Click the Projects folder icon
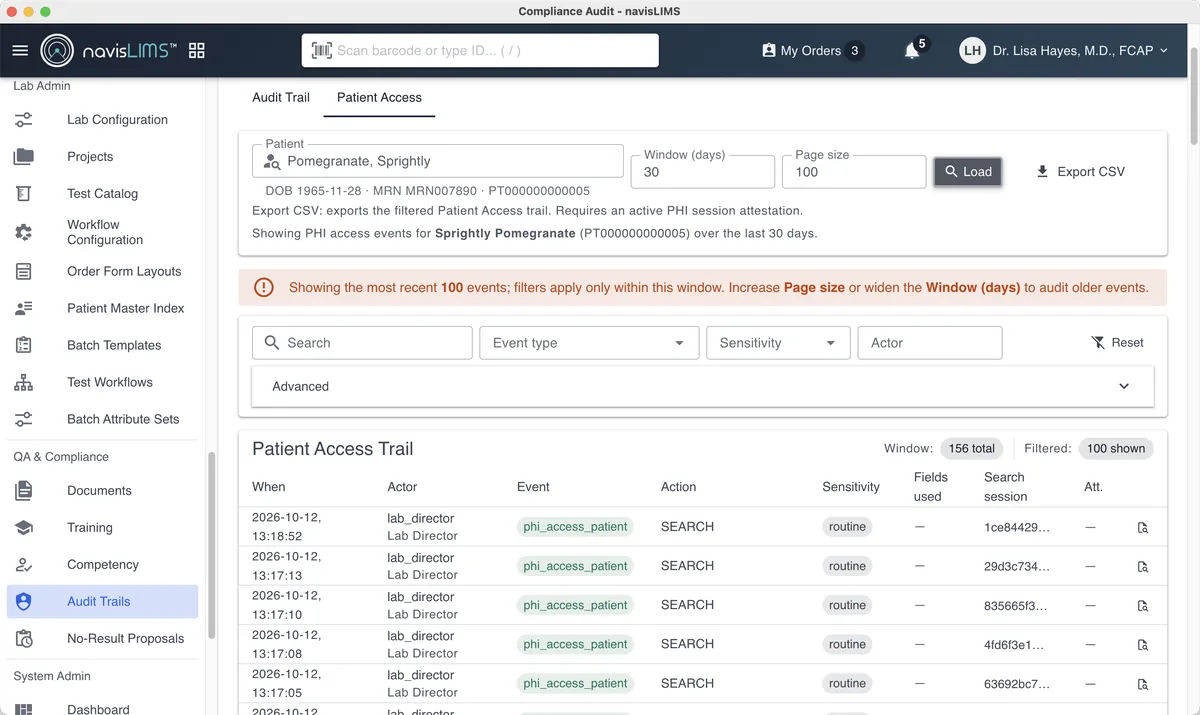The width and height of the screenshot is (1200, 715). pos(24,157)
